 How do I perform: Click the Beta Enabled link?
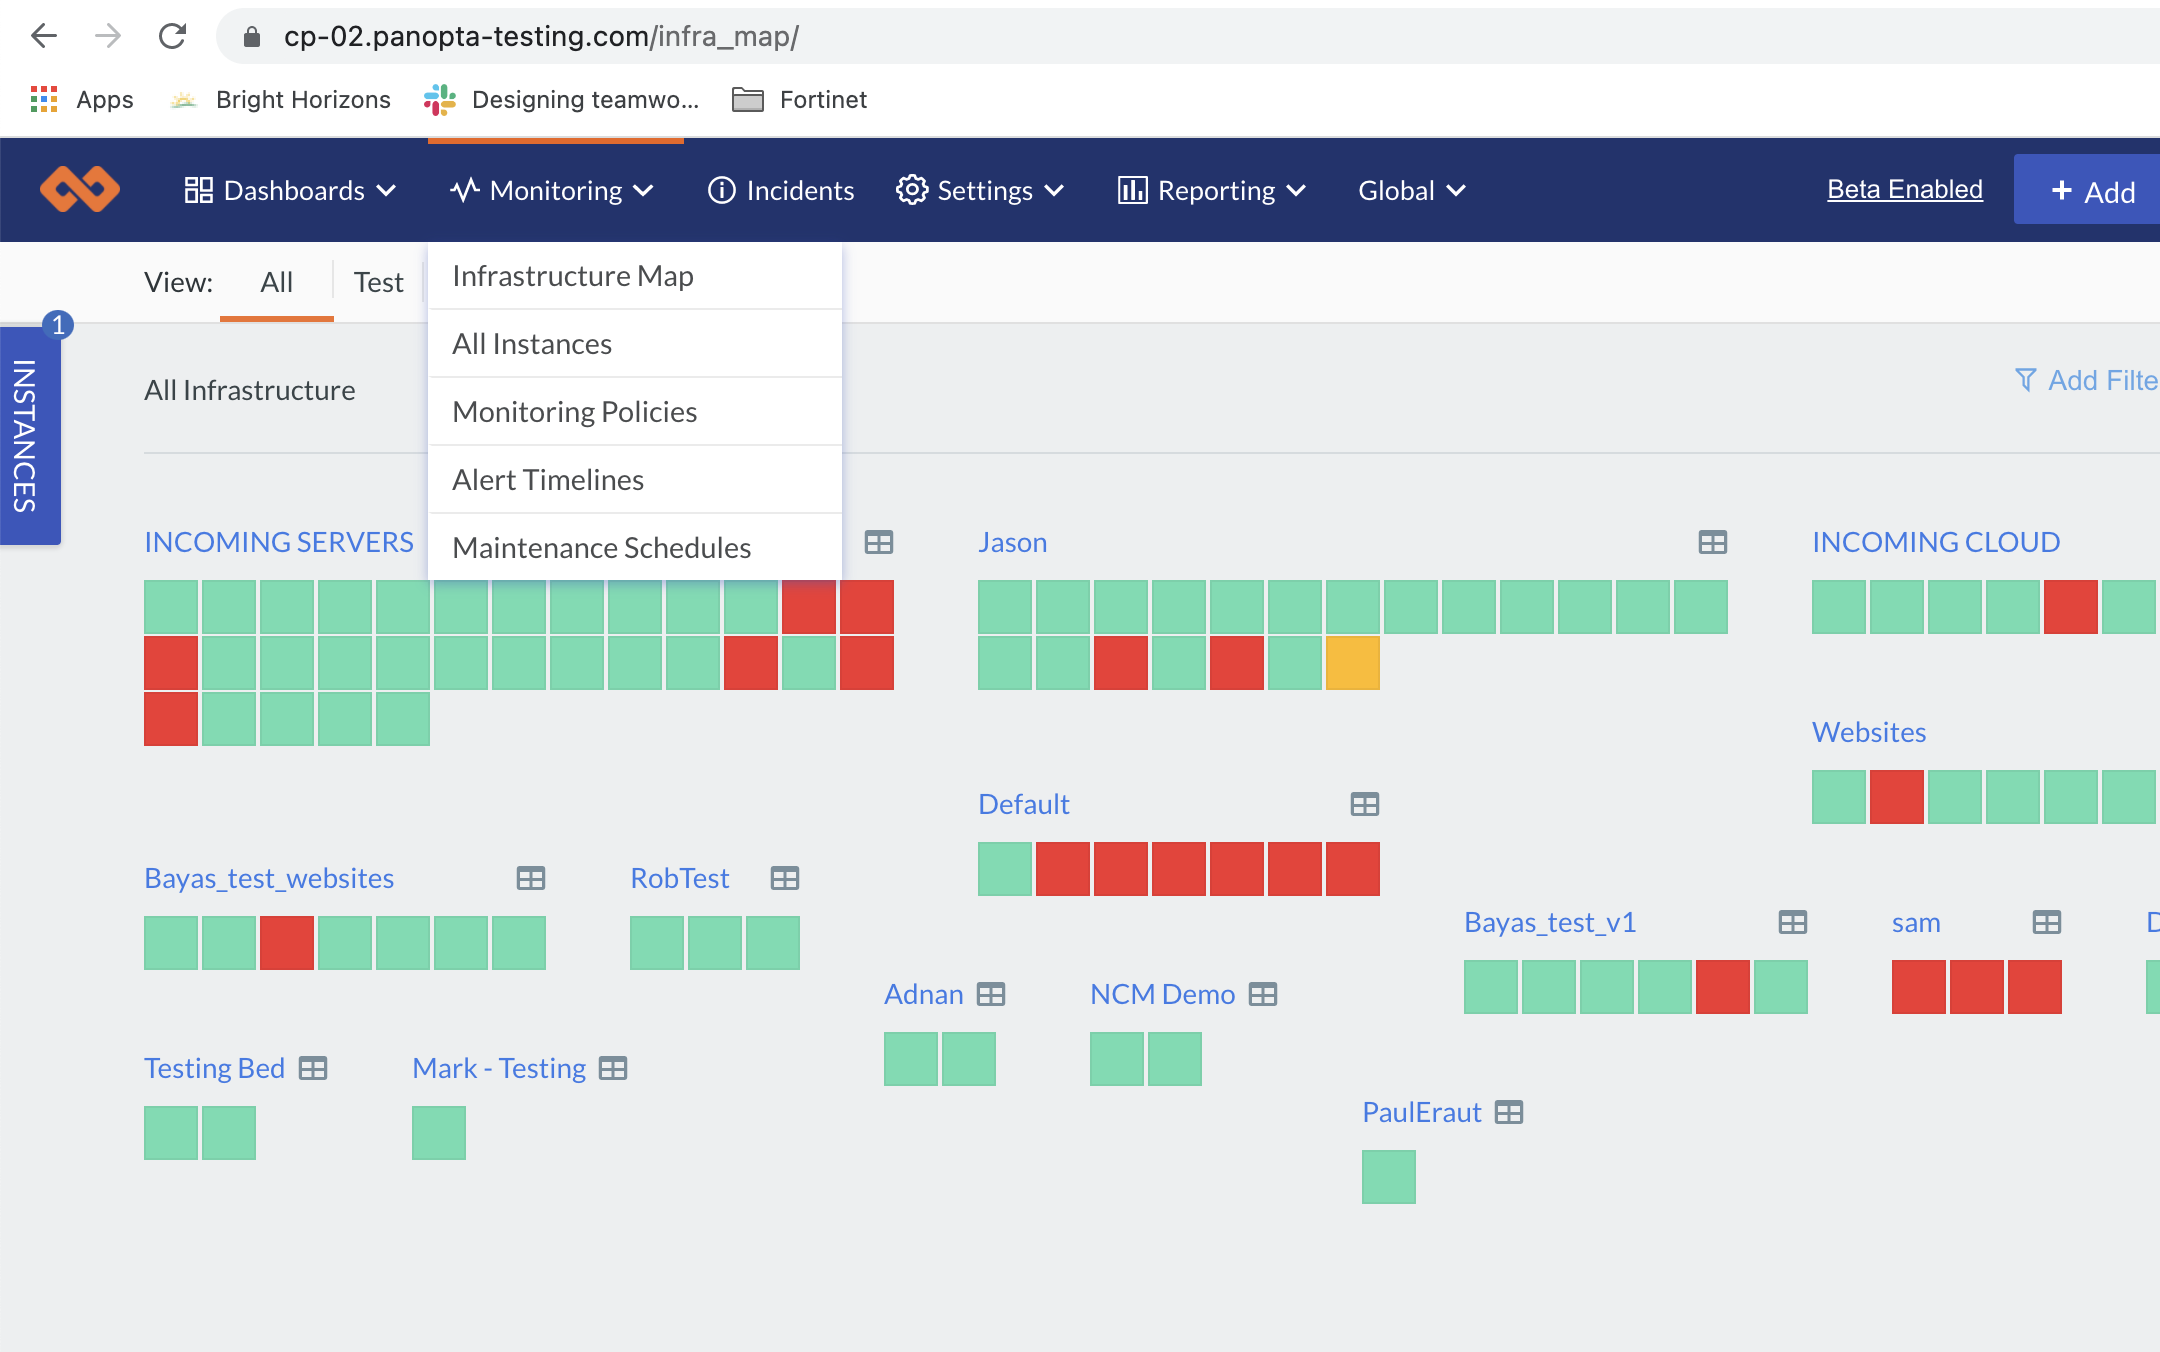tap(1904, 189)
